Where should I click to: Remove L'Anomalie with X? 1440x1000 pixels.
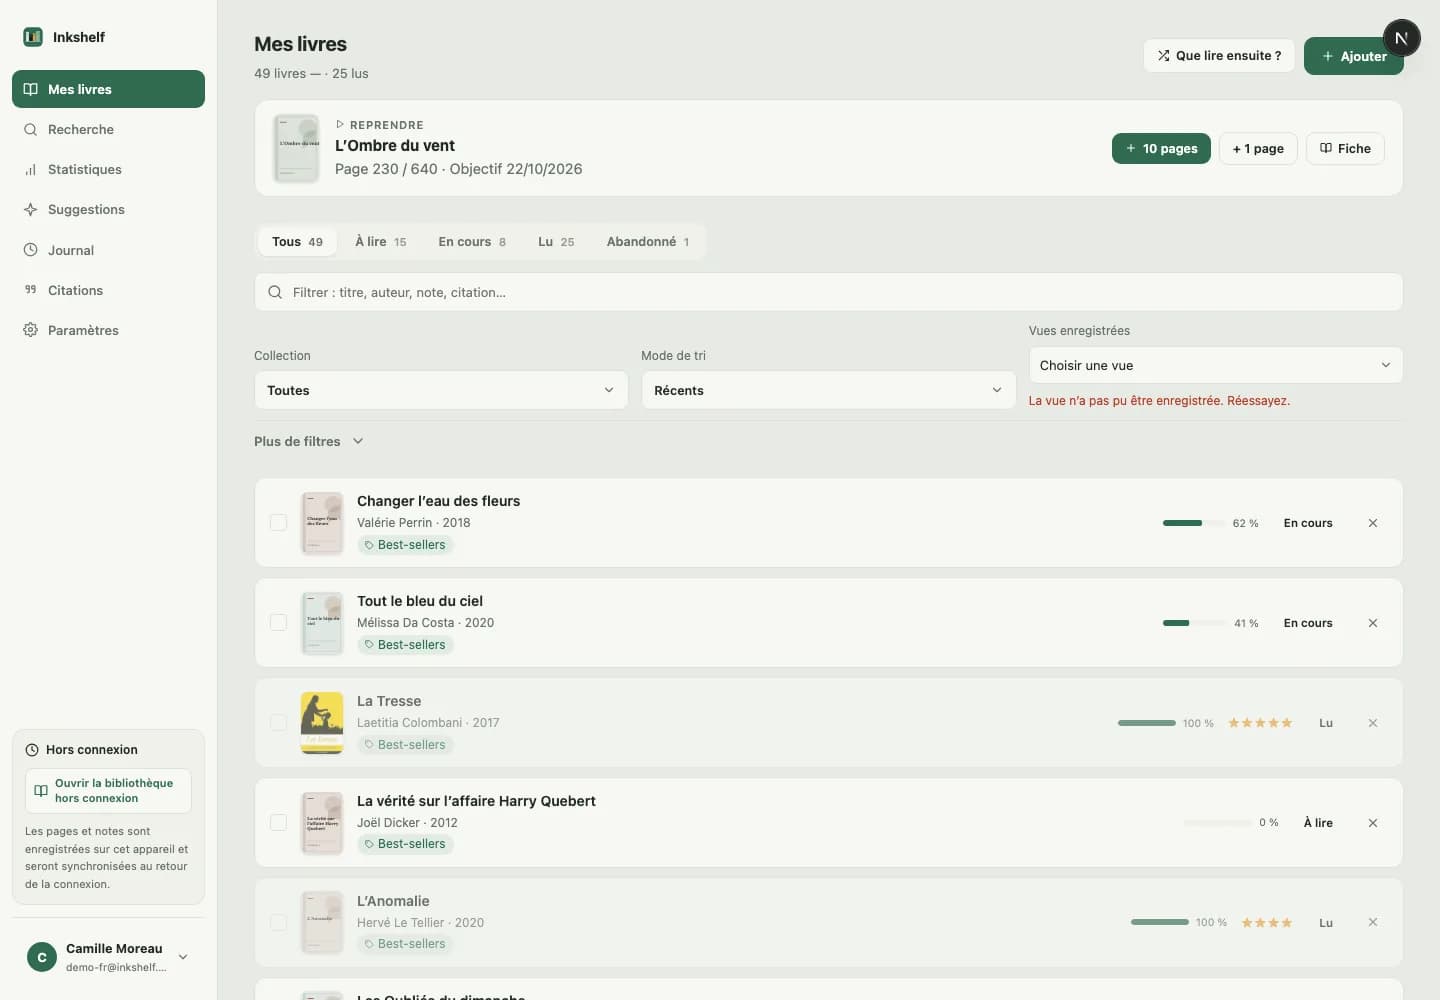click(x=1373, y=922)
